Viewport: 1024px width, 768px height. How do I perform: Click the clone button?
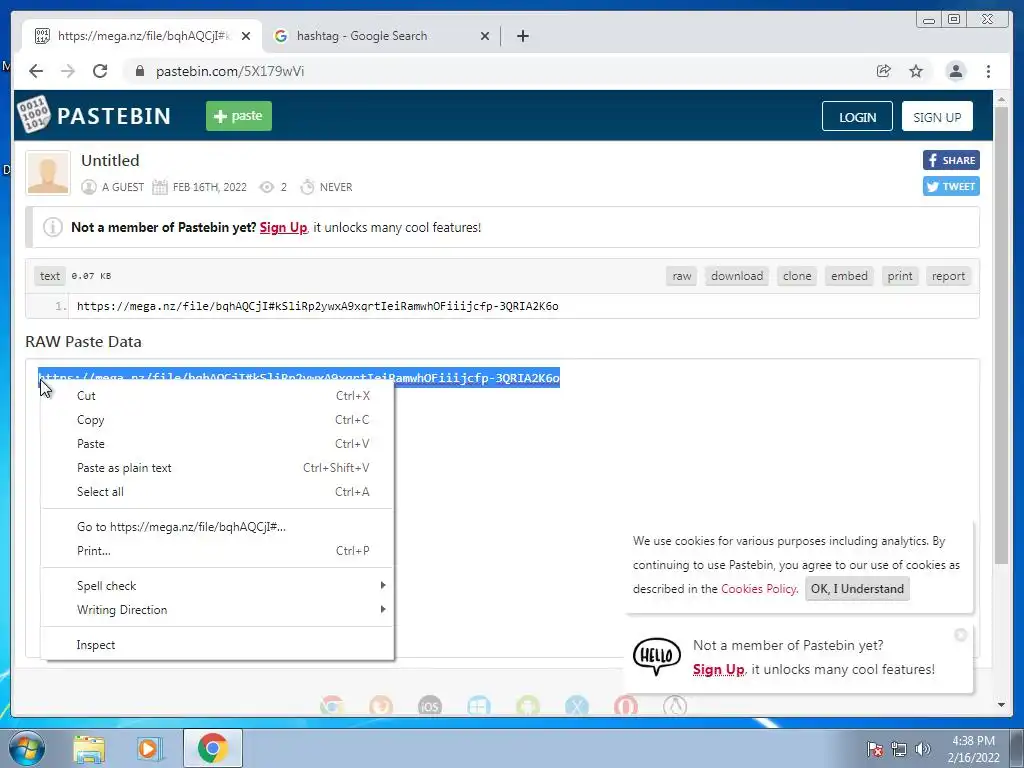tap(797, 276)
